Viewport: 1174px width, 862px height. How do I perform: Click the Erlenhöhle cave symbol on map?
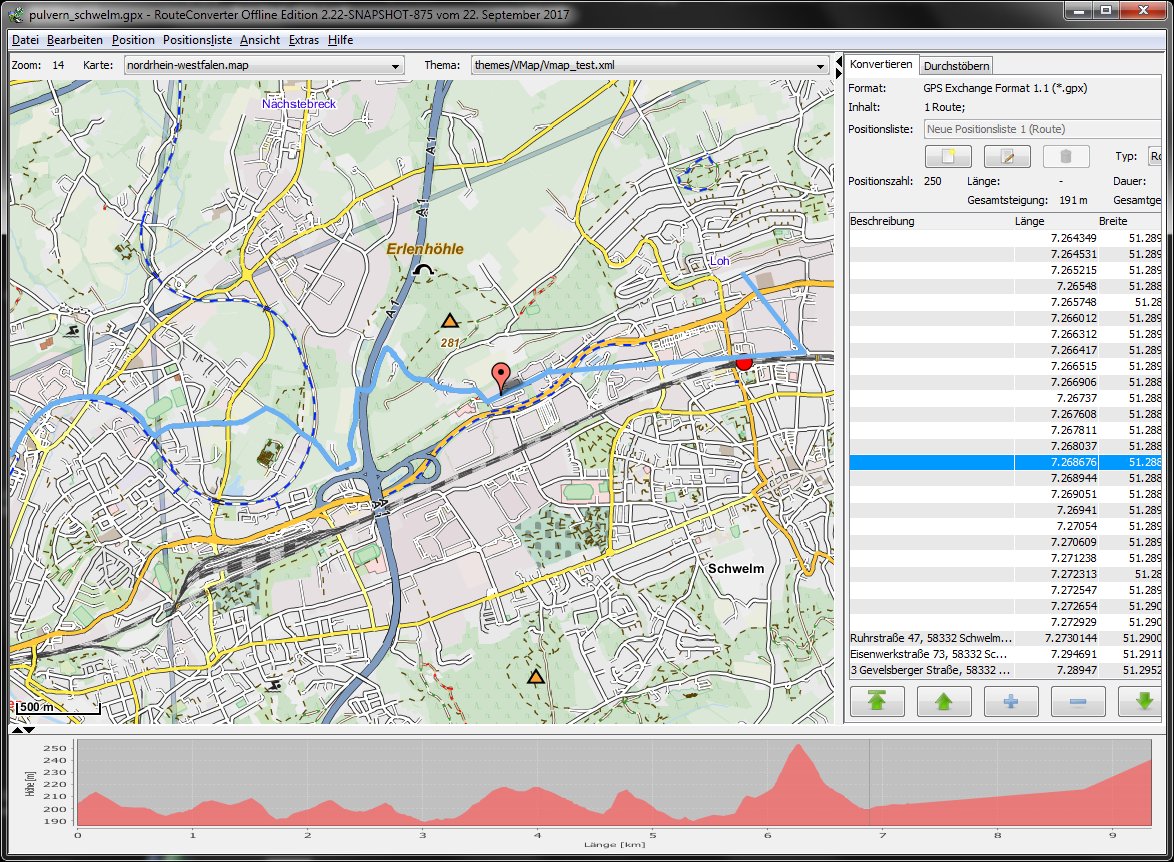click(x=425, y=270)
